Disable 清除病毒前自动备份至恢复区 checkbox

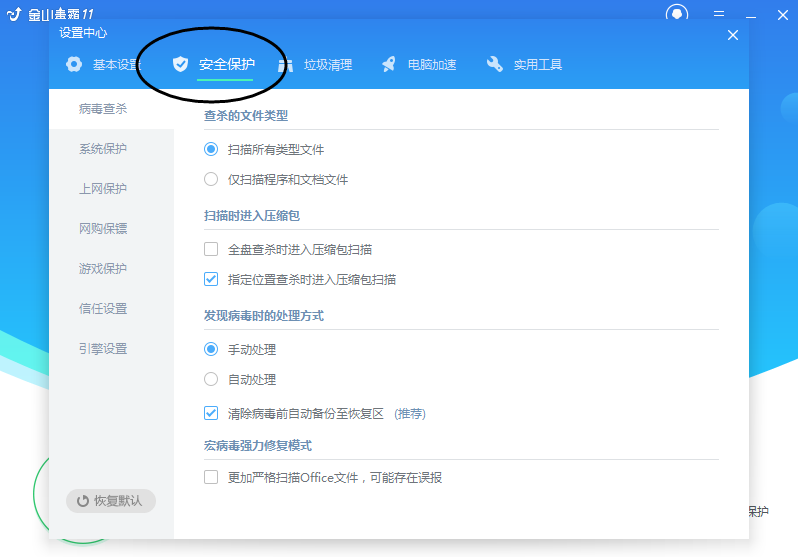click(x=211, y=412)
